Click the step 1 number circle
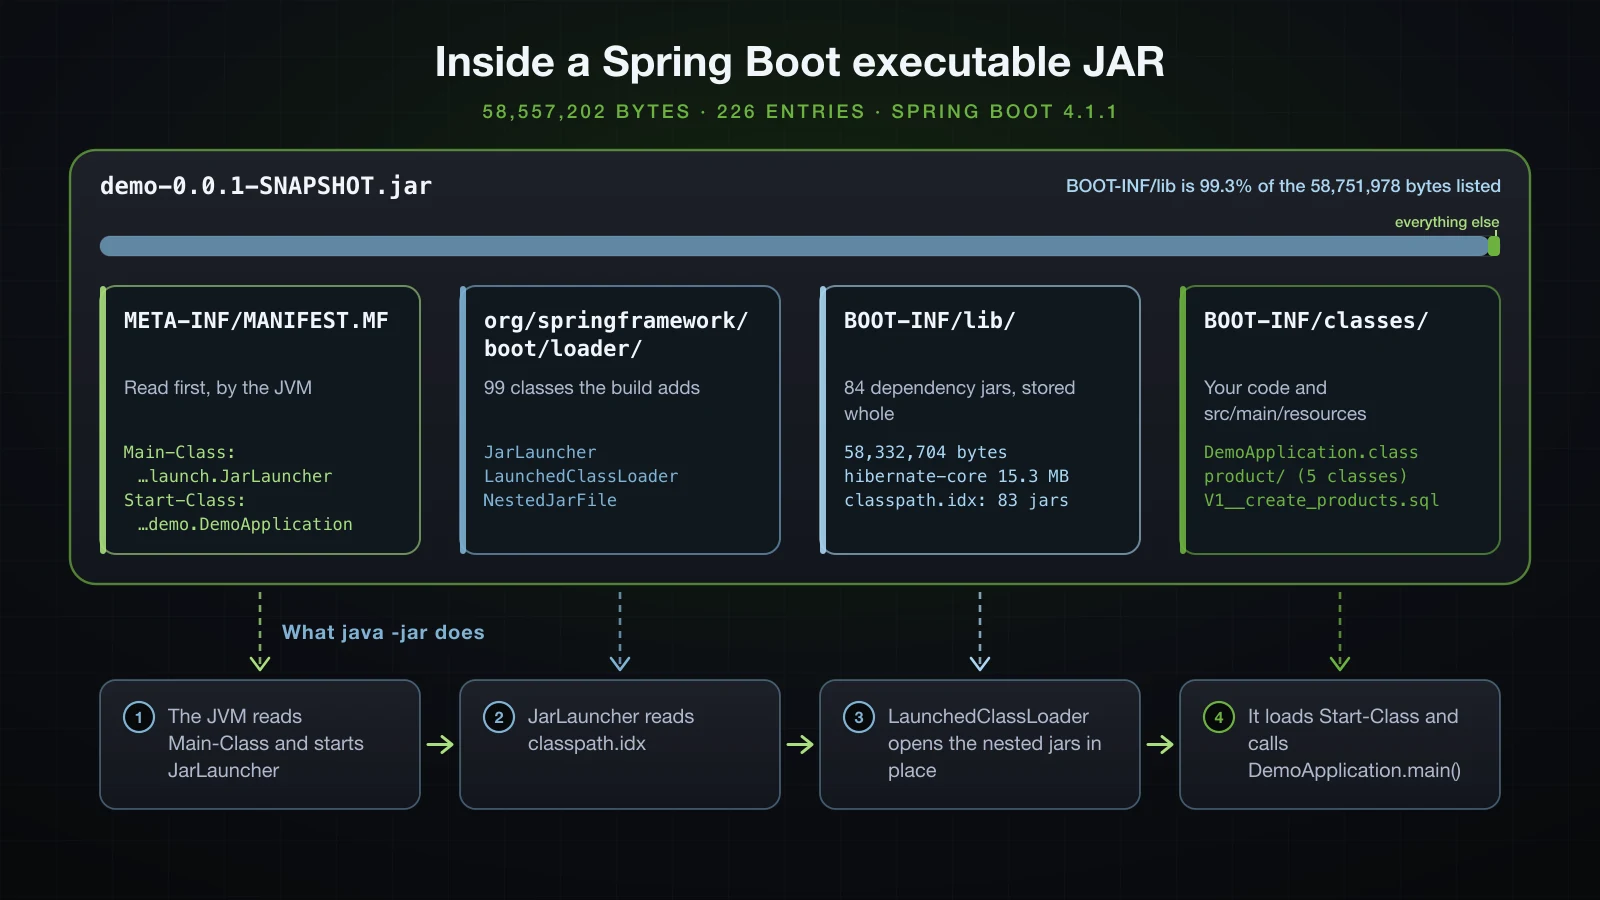1600x900 pixels. (x=139, y=717)
